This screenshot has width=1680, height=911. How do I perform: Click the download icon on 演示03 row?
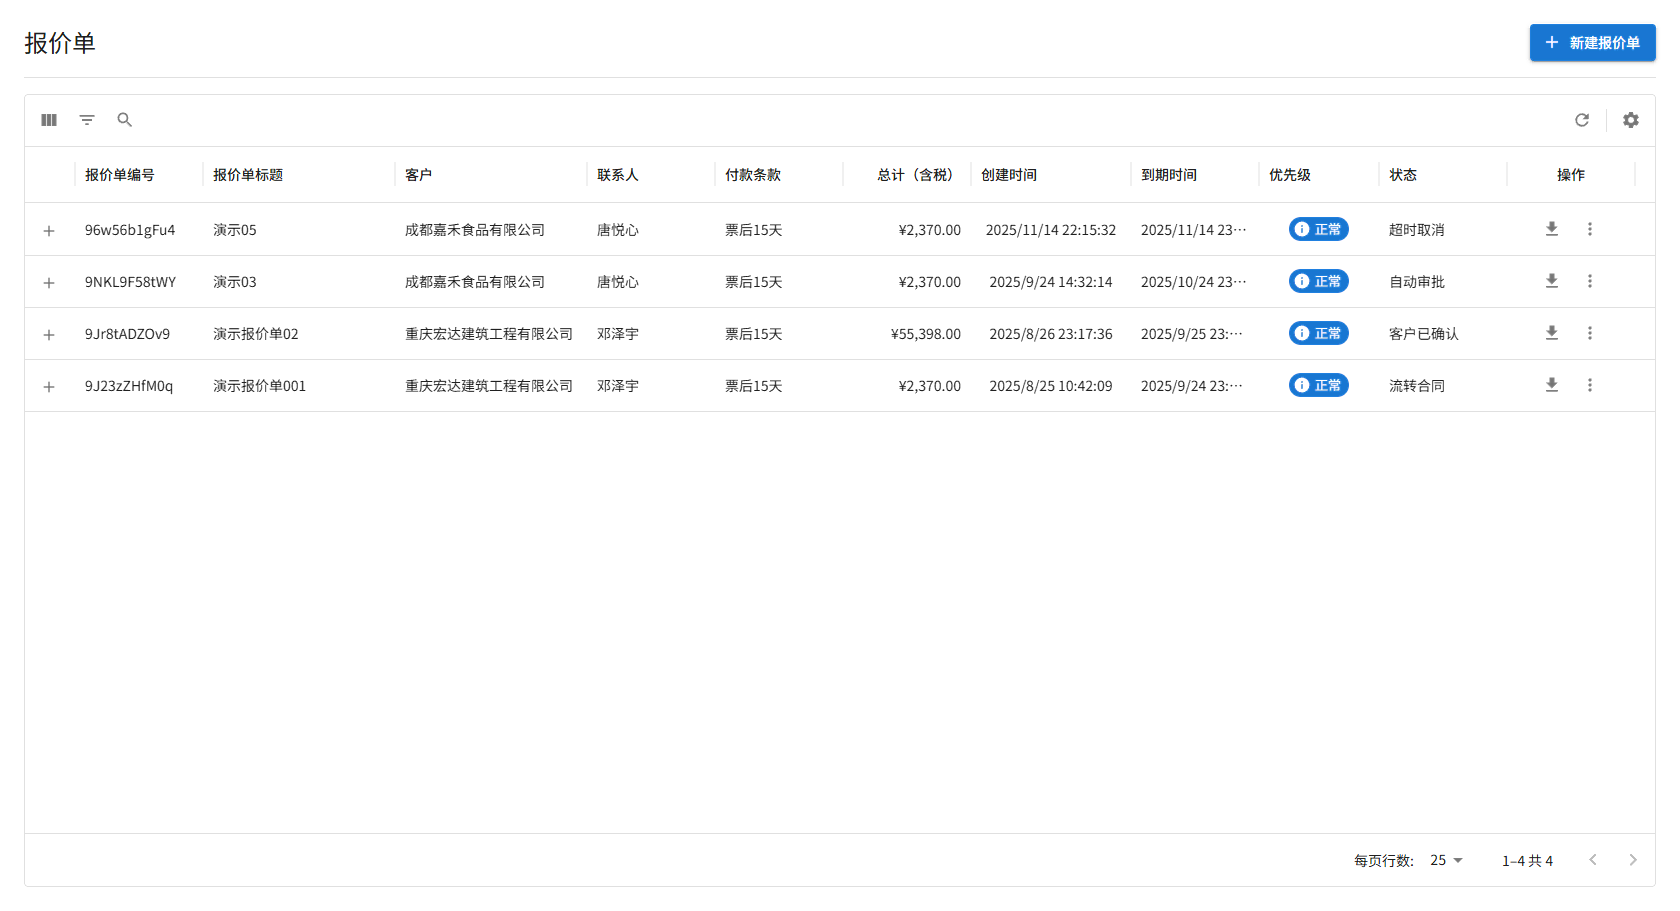pyautogui.click(x=1551, y=281)
